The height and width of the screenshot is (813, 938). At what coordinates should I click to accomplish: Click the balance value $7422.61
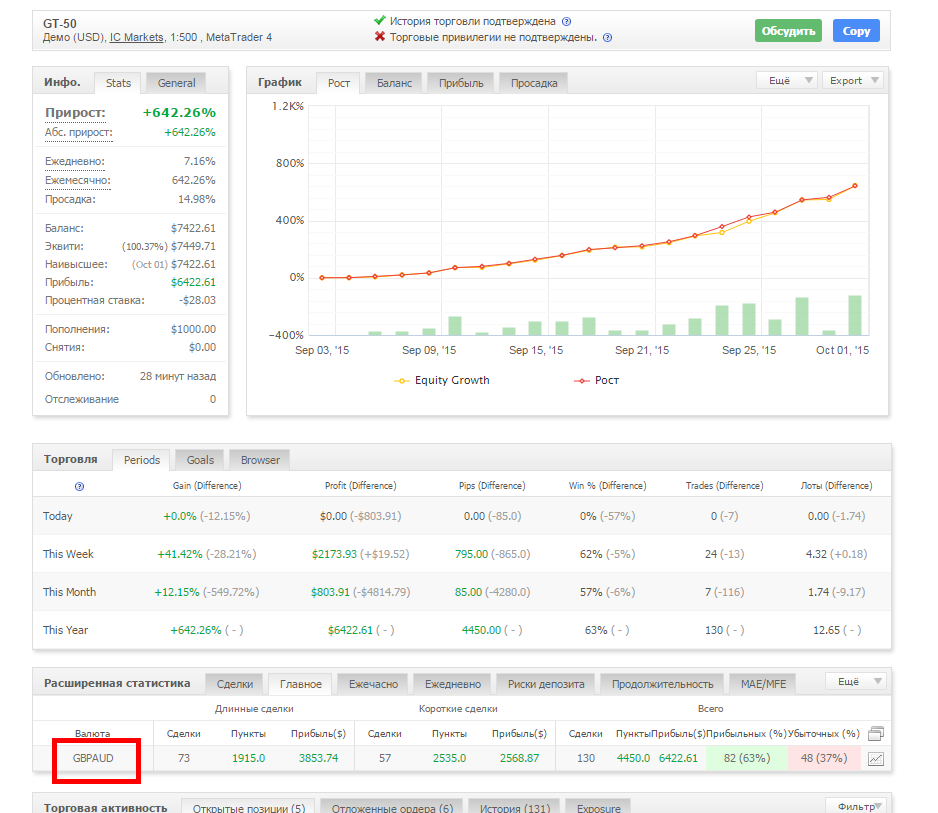point(193,229)
